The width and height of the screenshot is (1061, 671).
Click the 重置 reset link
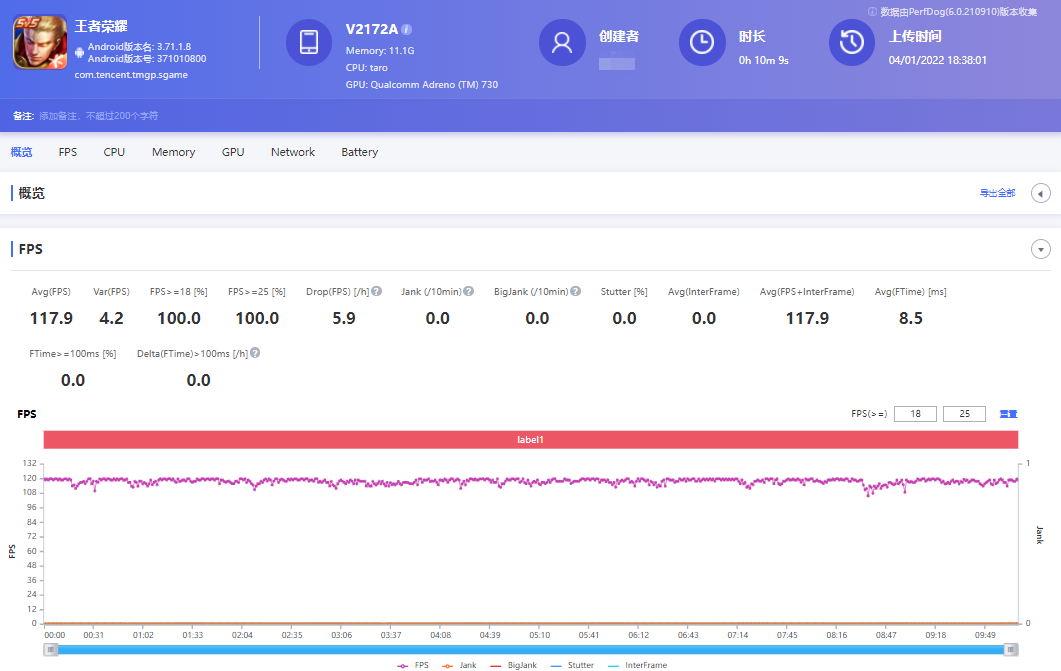[x=1008, y=414]
